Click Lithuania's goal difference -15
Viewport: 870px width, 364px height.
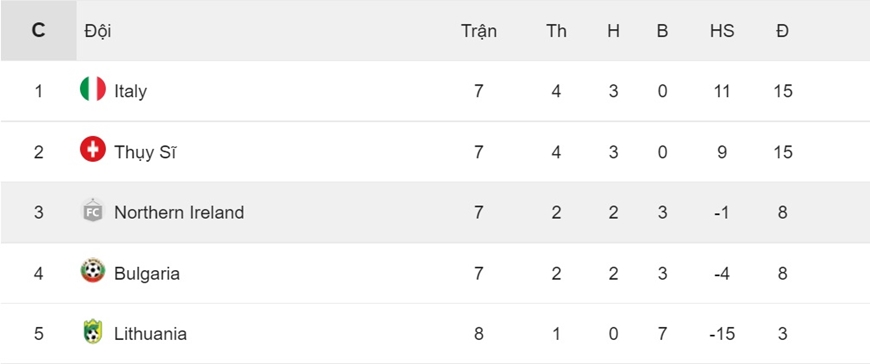[722, 334]
